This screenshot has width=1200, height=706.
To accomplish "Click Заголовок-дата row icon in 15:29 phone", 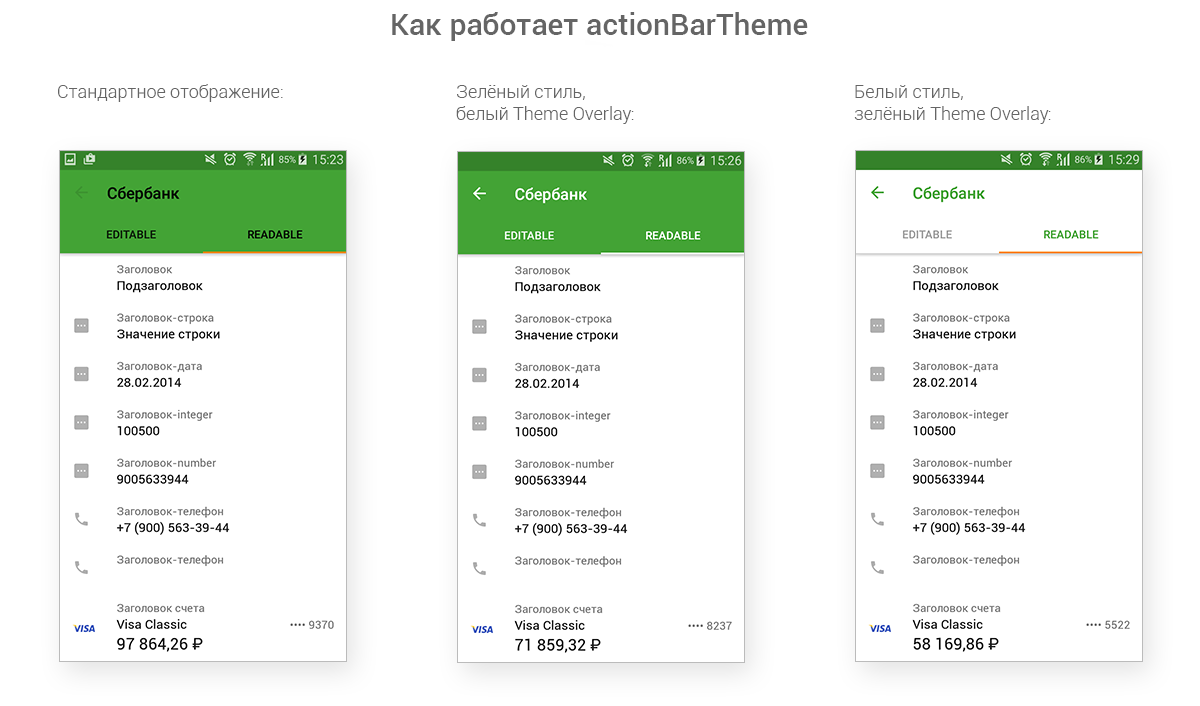I will 878,374.
